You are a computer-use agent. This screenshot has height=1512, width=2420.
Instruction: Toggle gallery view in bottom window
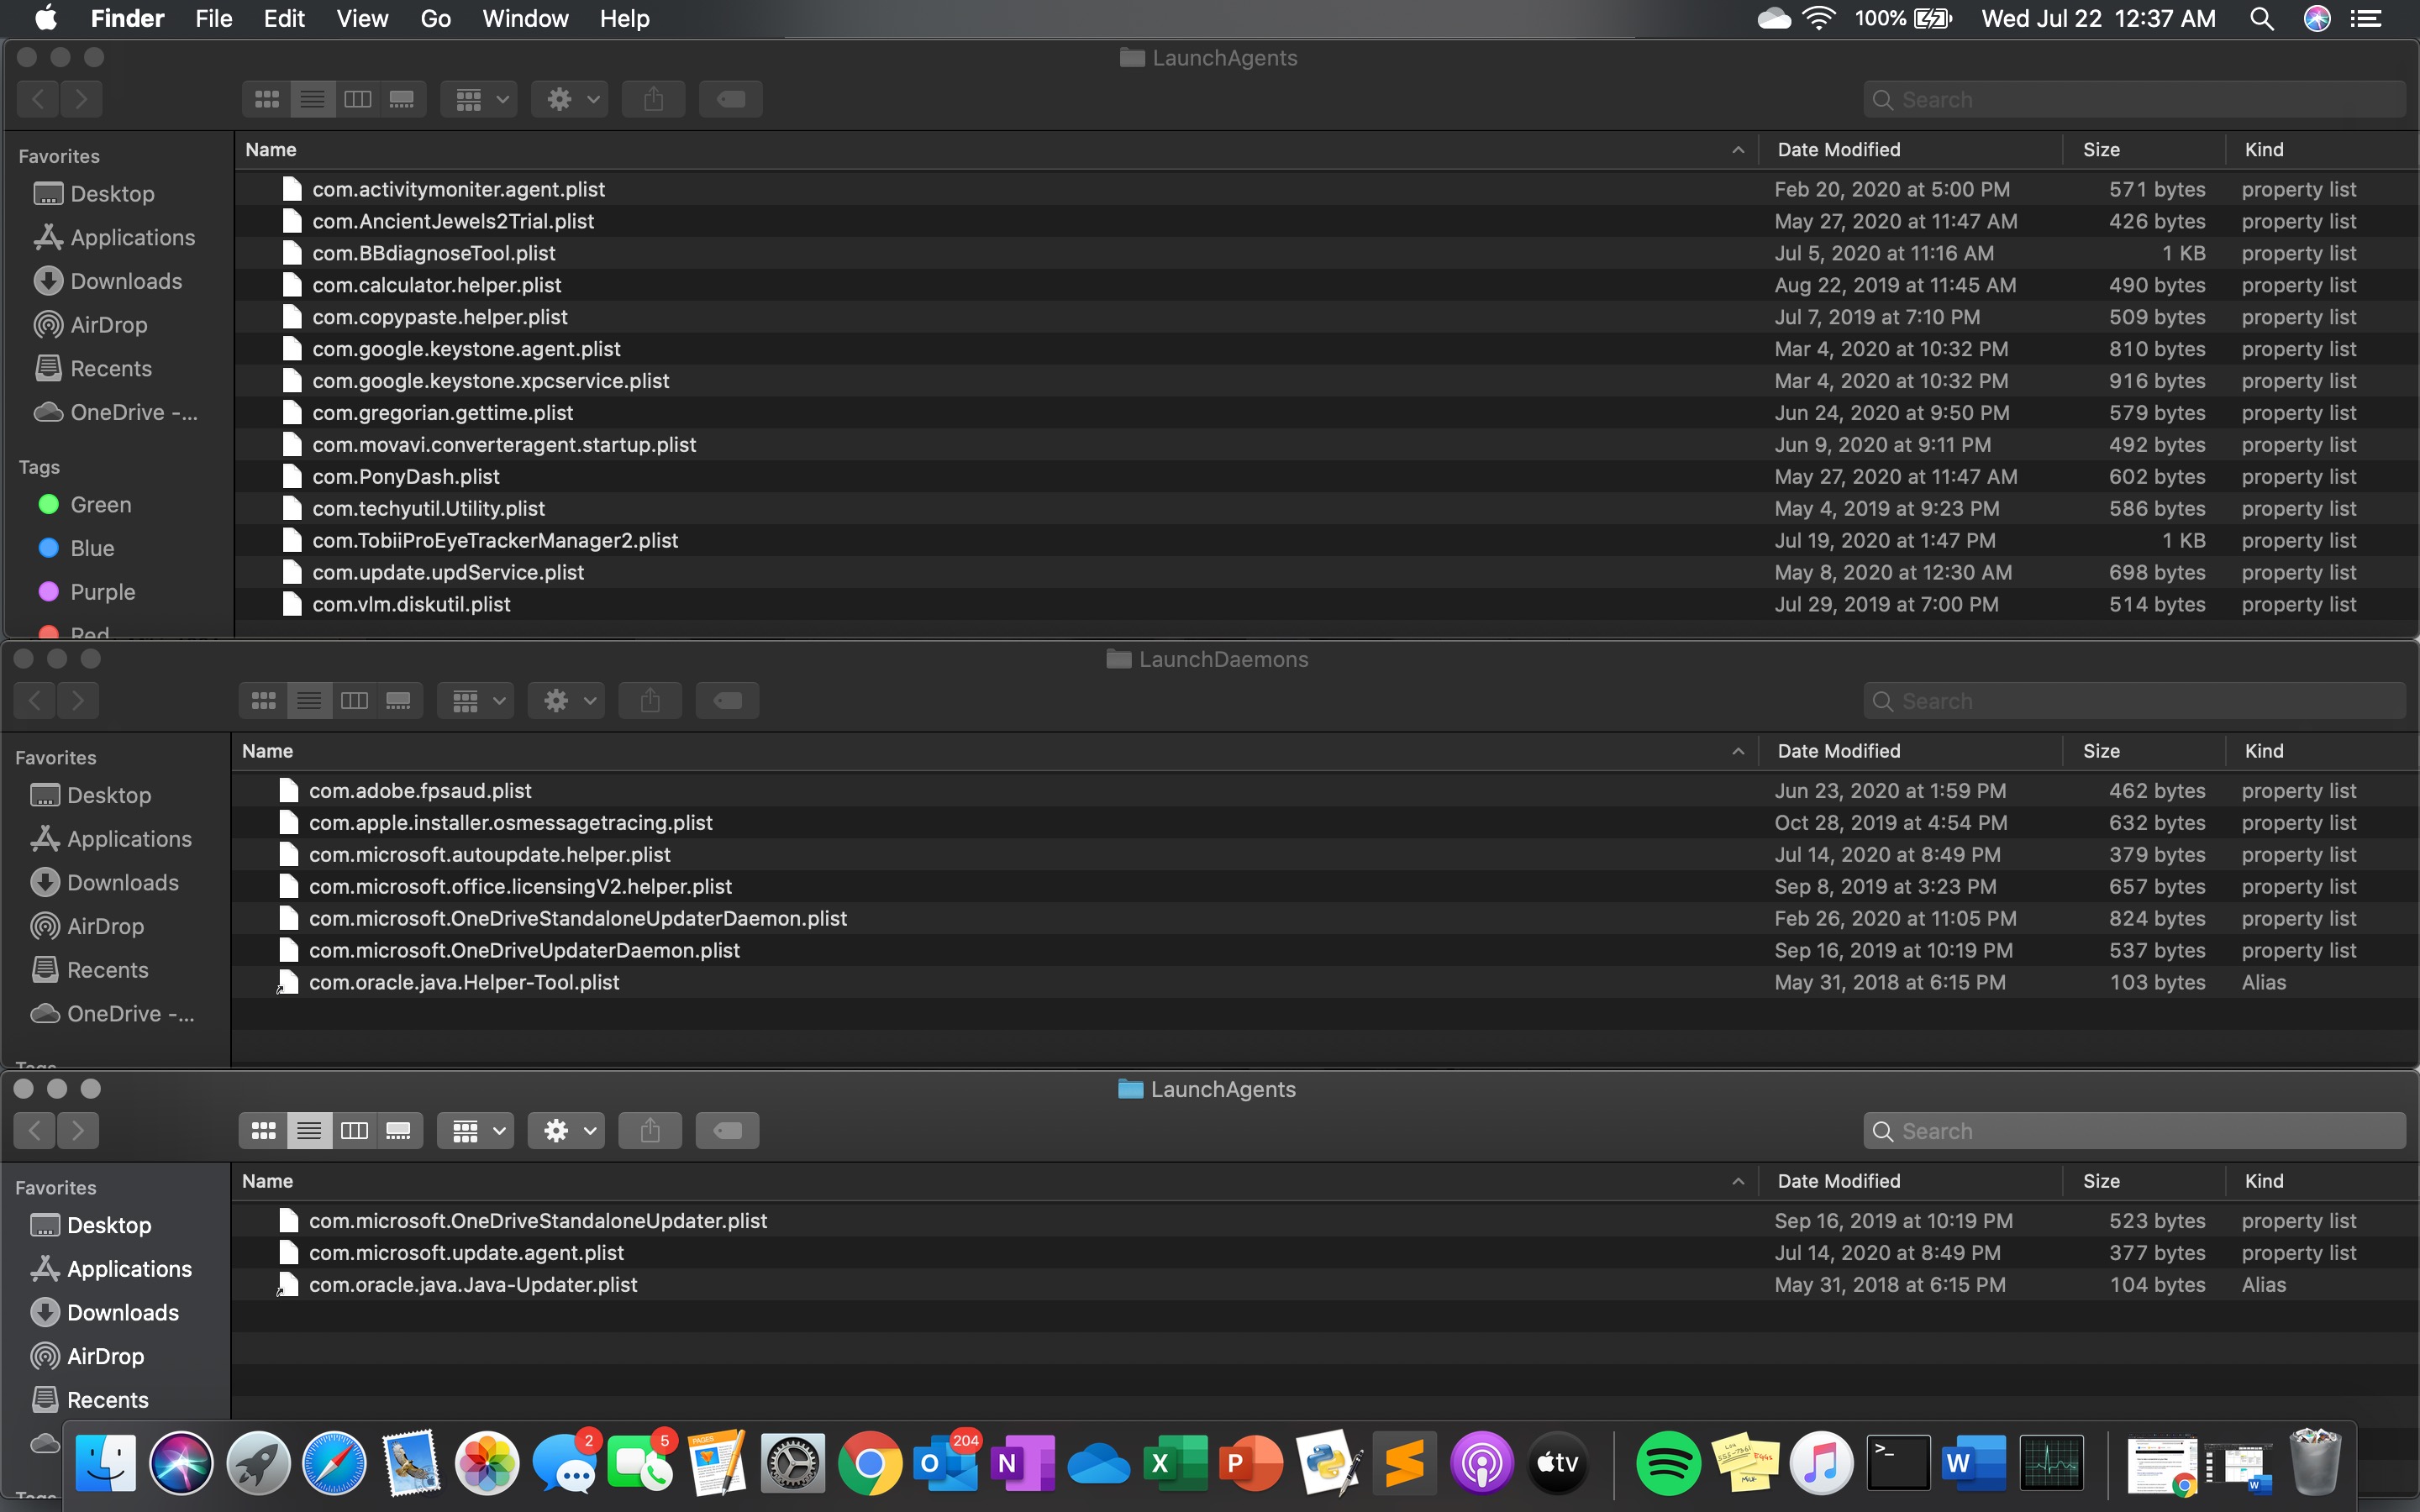click(399, 1131)
